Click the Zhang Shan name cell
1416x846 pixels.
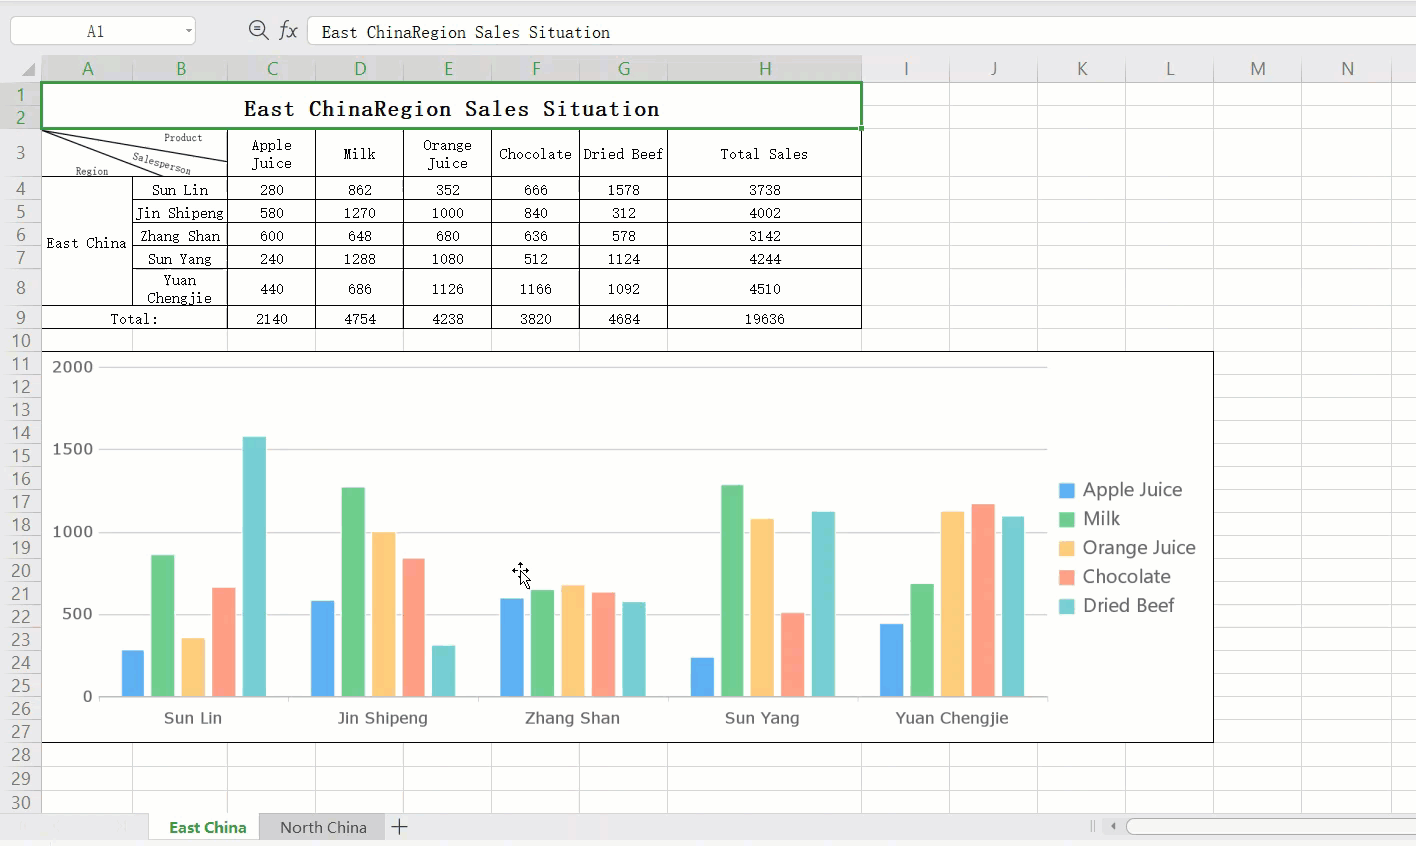click(180, 235)
